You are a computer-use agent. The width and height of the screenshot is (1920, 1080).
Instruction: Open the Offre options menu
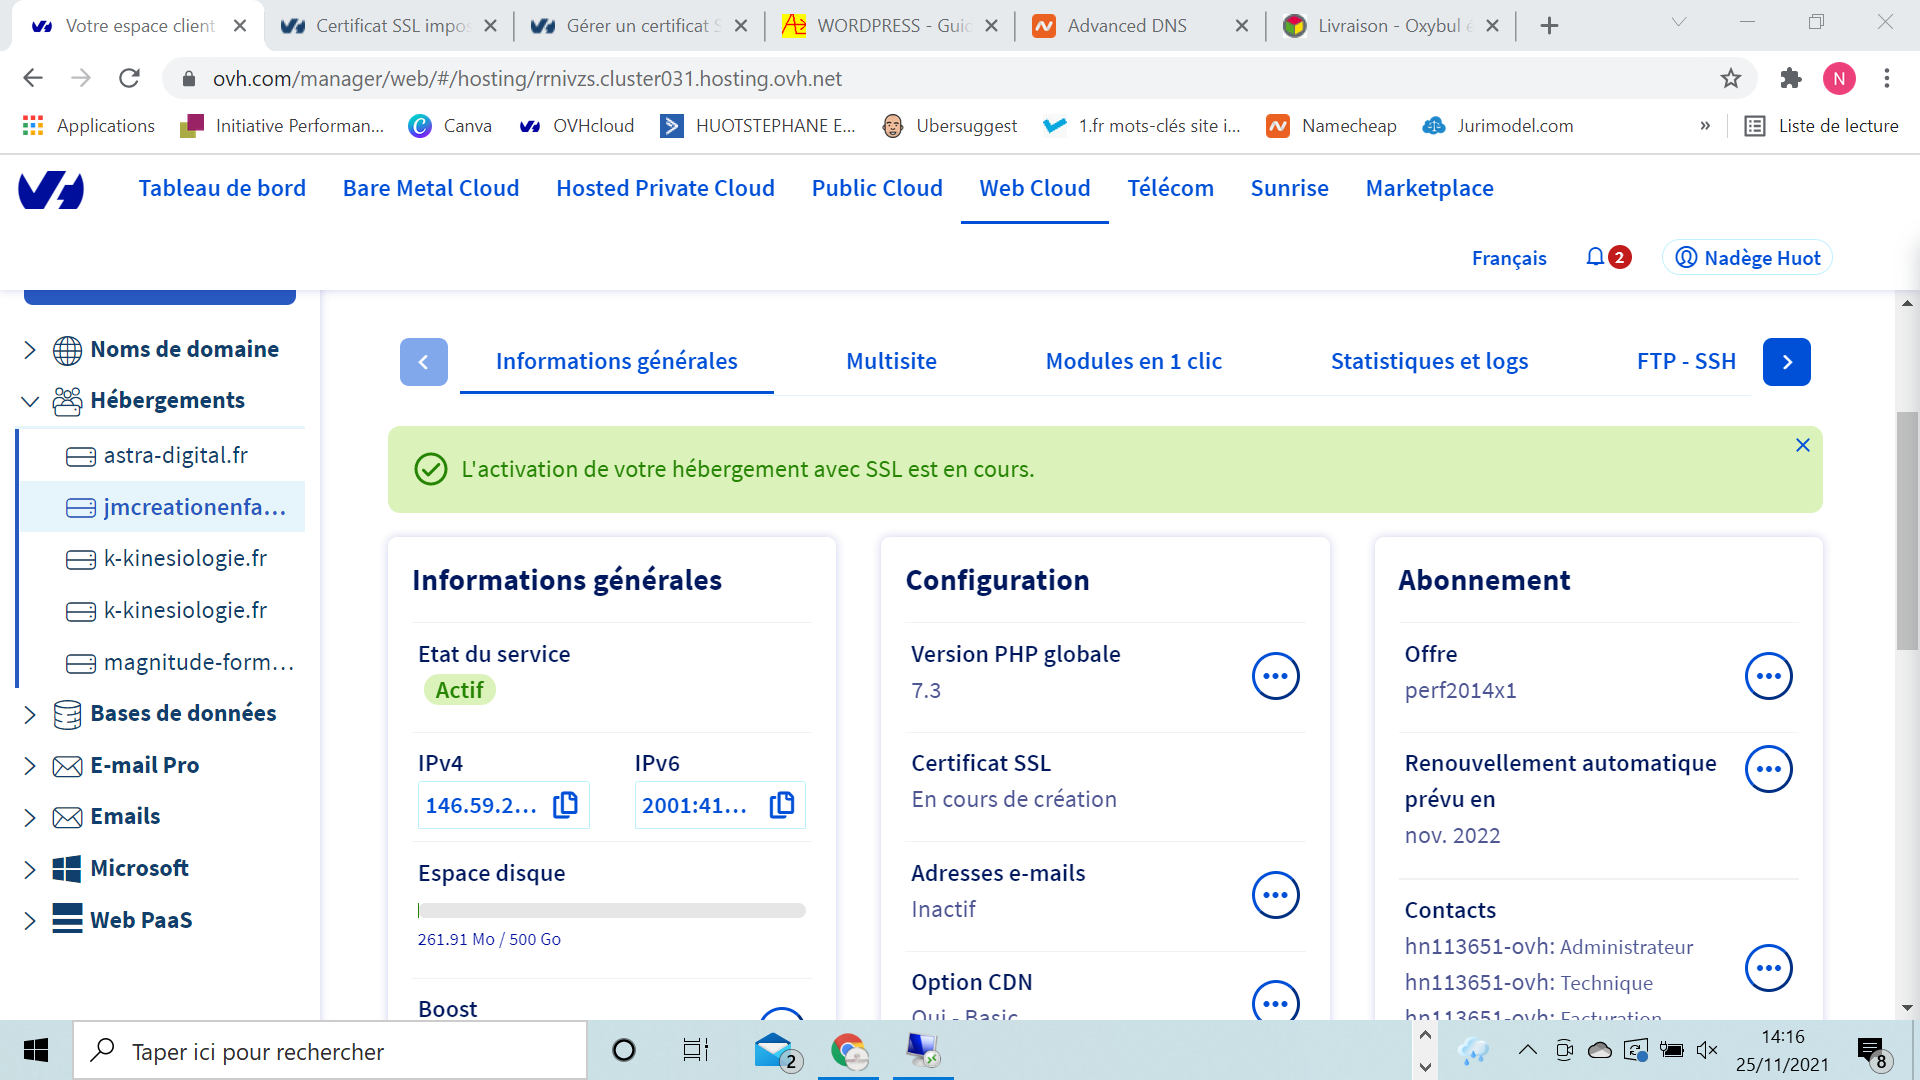1768,676
